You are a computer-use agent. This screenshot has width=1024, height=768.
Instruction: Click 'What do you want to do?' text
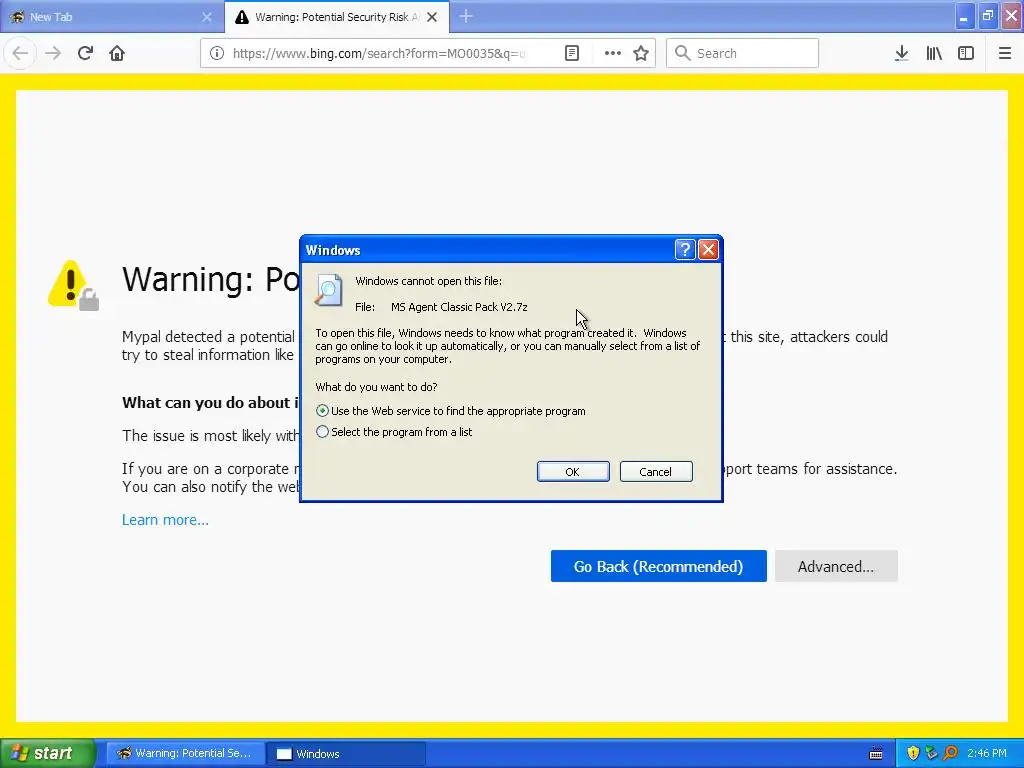point(376,387)
